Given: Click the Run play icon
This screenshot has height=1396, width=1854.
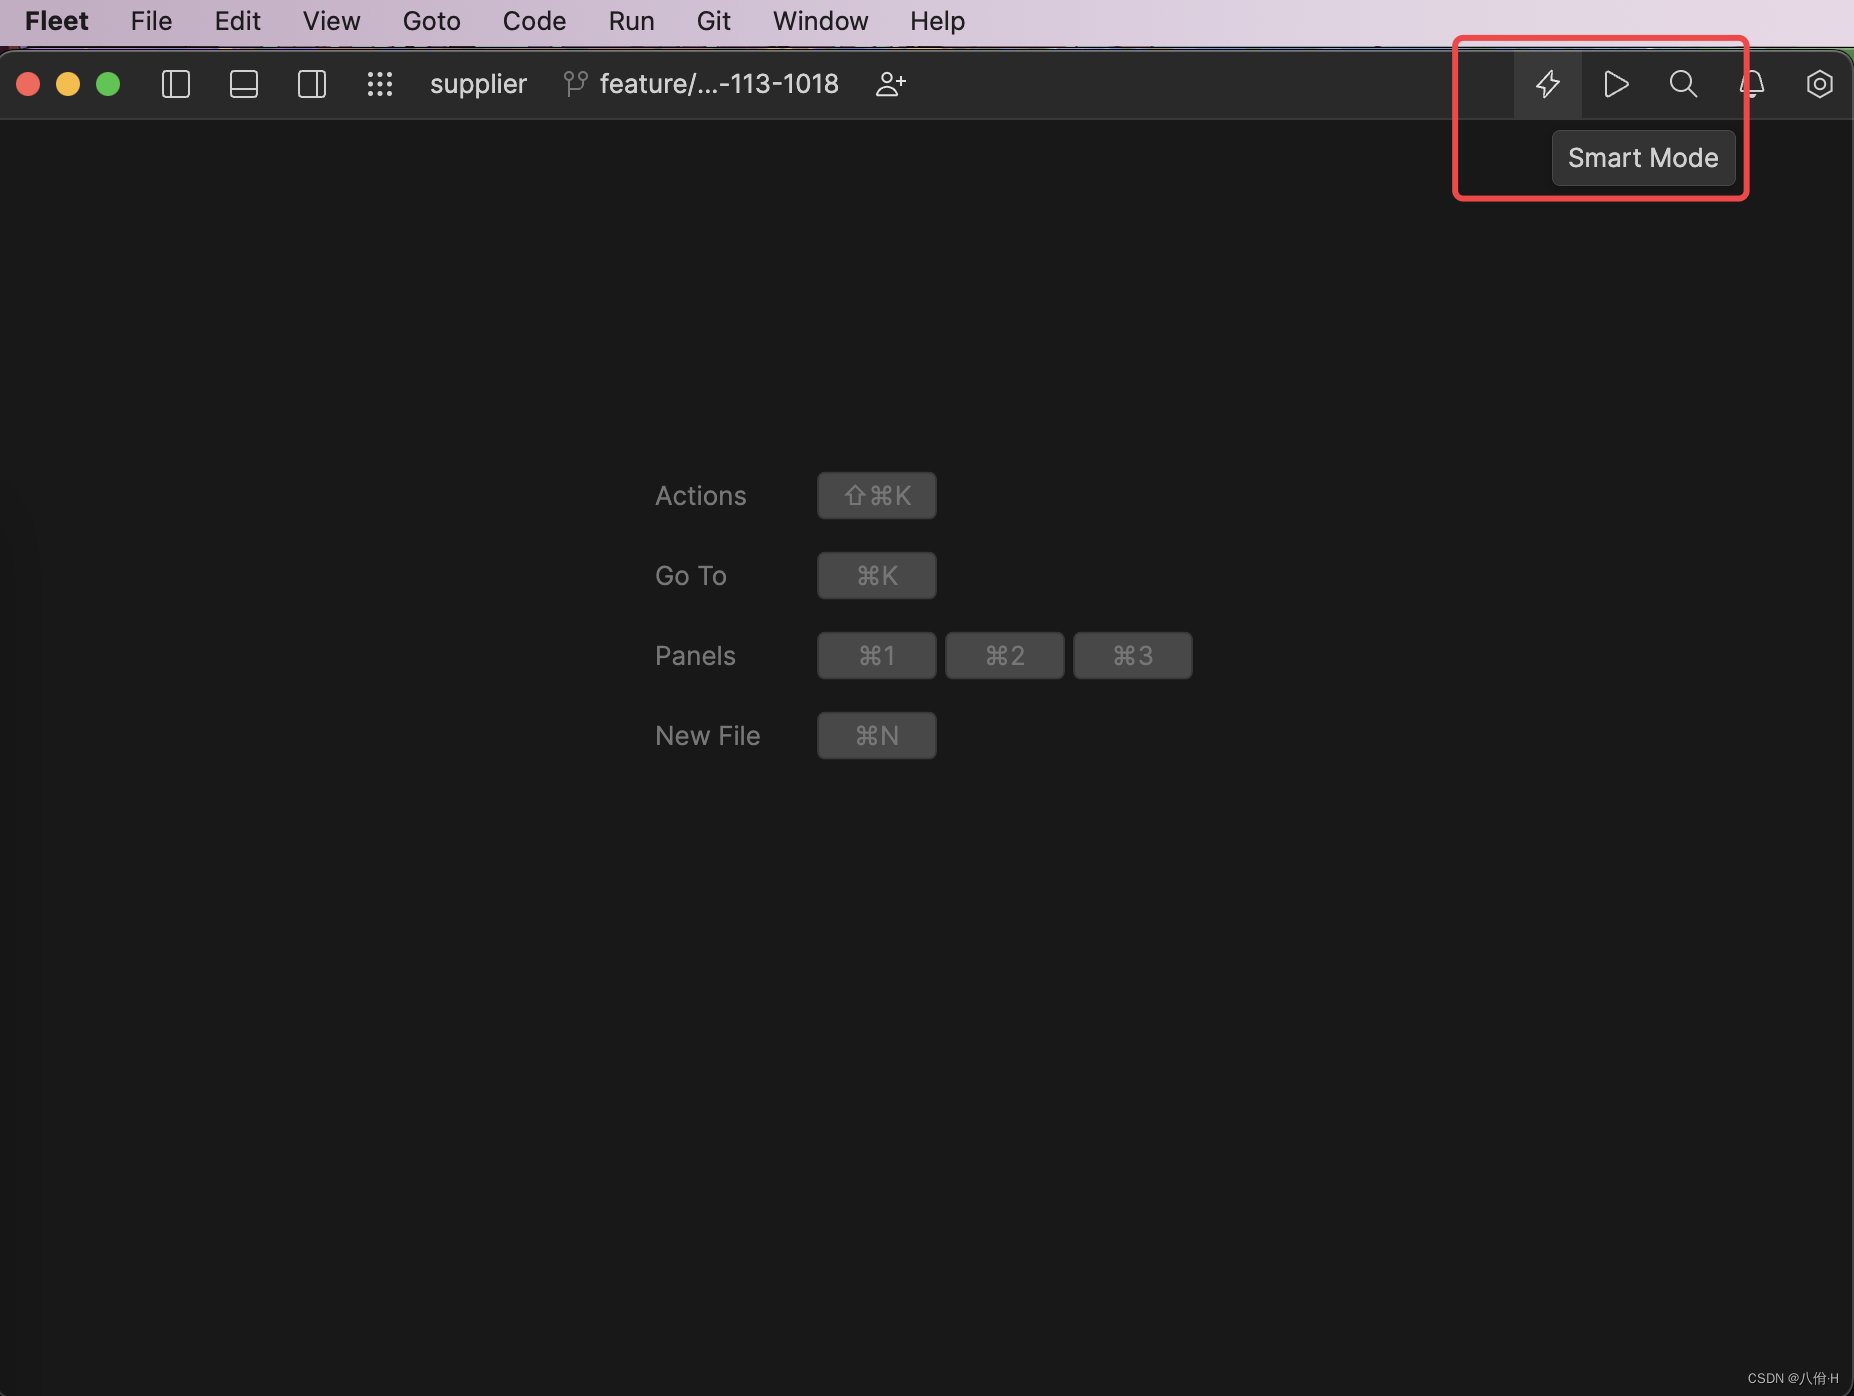Looking at the screenshot, I should click(x=1616, y=84).
